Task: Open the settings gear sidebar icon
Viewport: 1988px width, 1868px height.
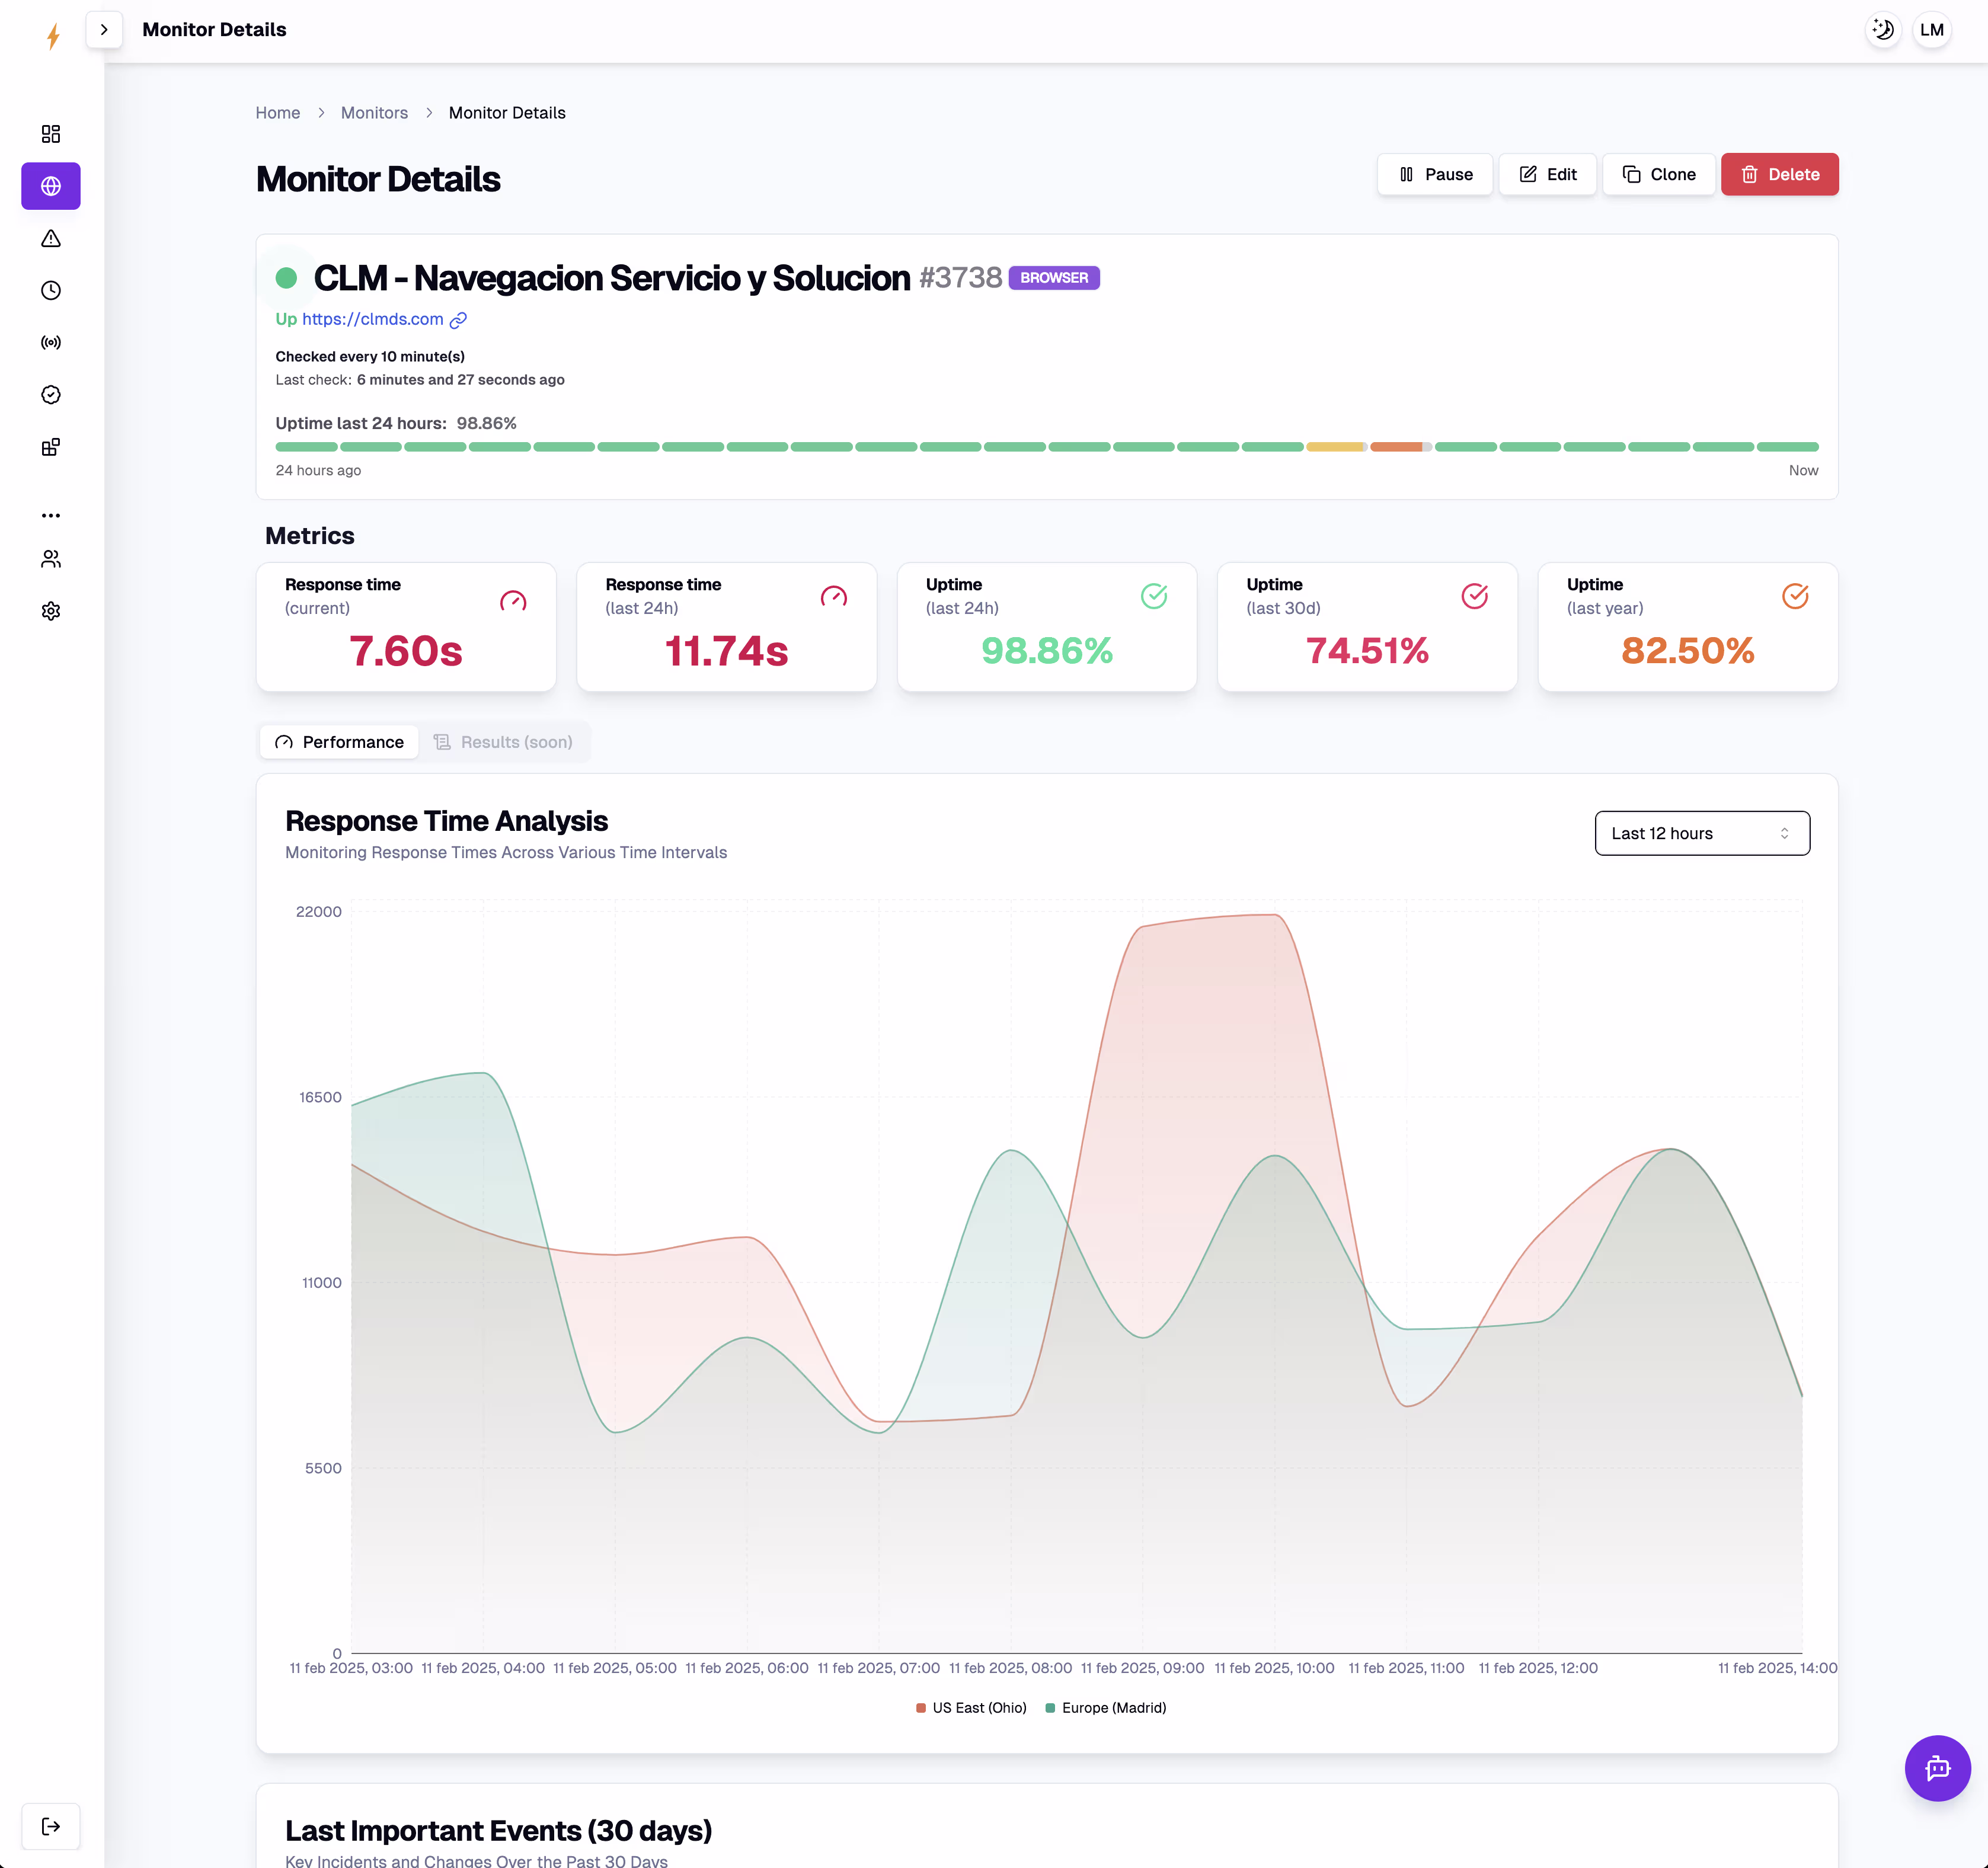Action: pos(51,611)
